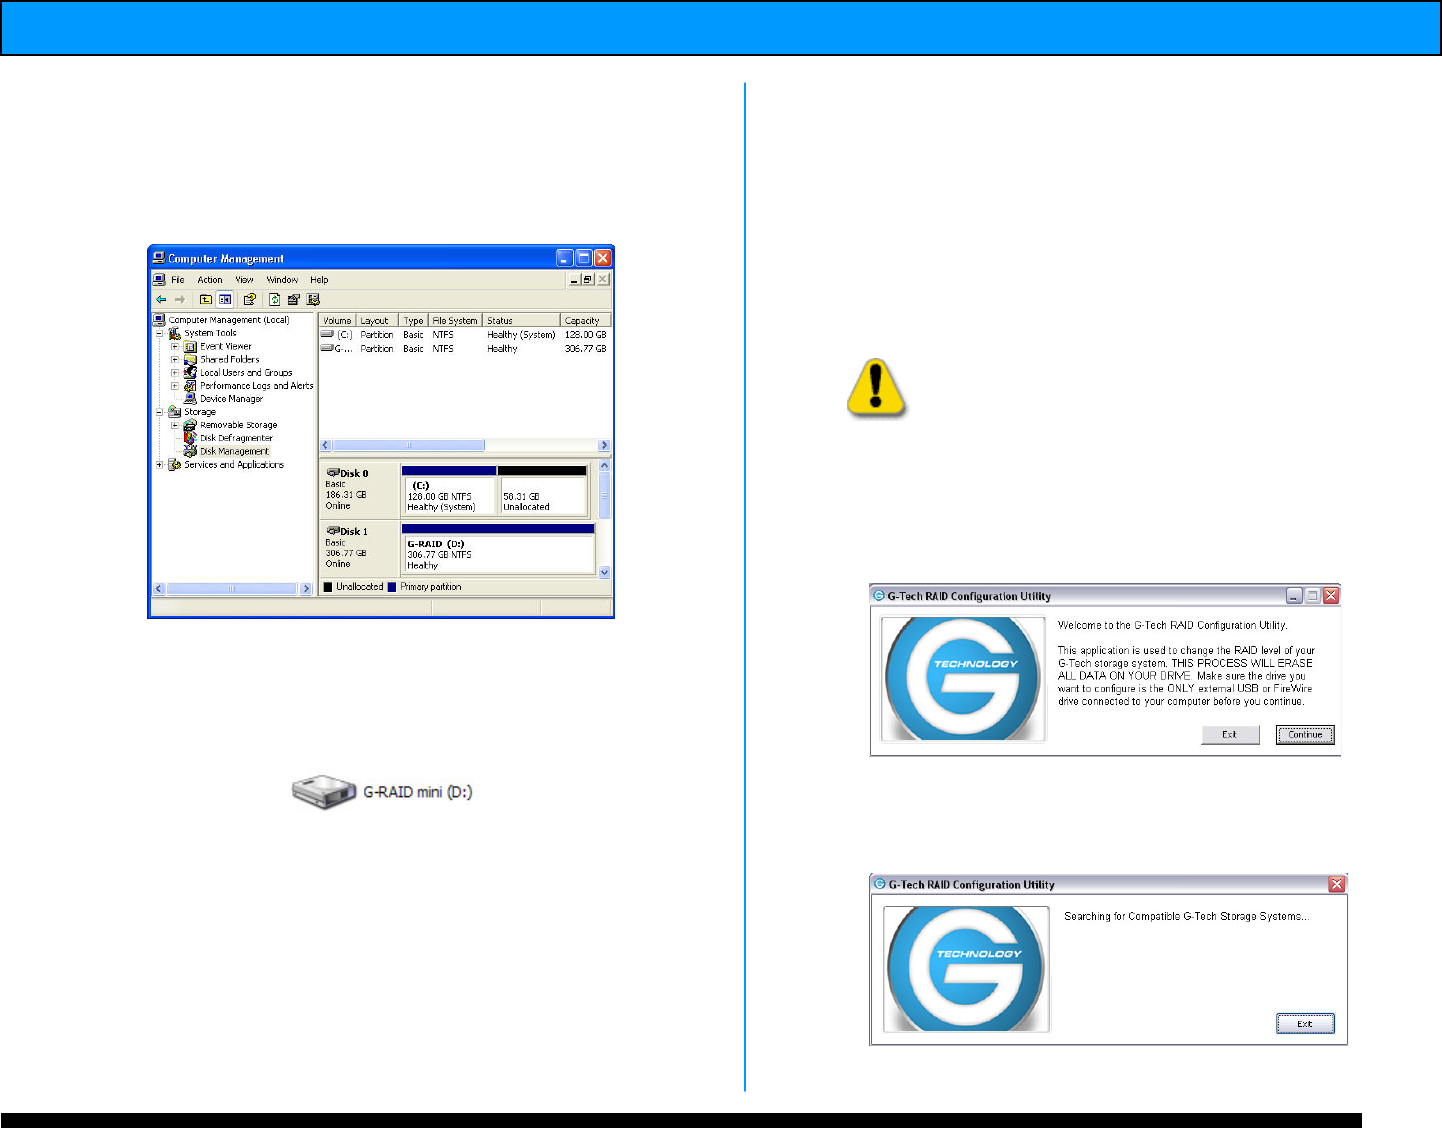This screenshot has width=1442, height=1128.
Task: Select the Storage icon in the tree
Action: tap(174, 411)
